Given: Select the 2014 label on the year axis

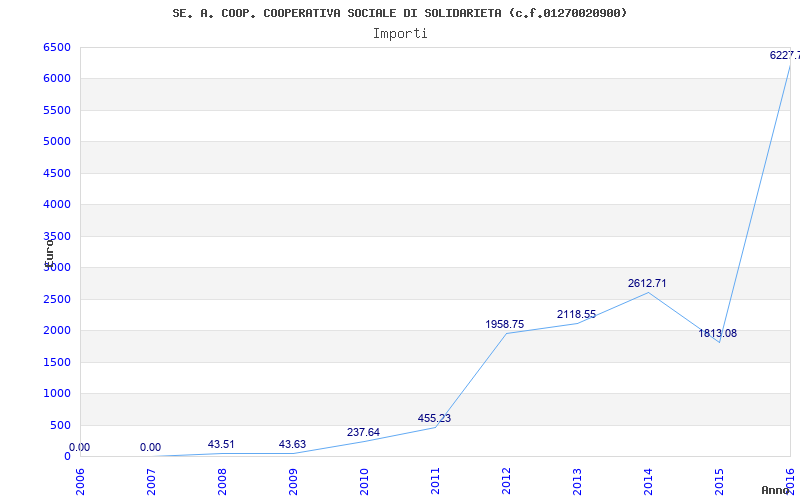Looking at the screenshot, I should coord(648,482).
